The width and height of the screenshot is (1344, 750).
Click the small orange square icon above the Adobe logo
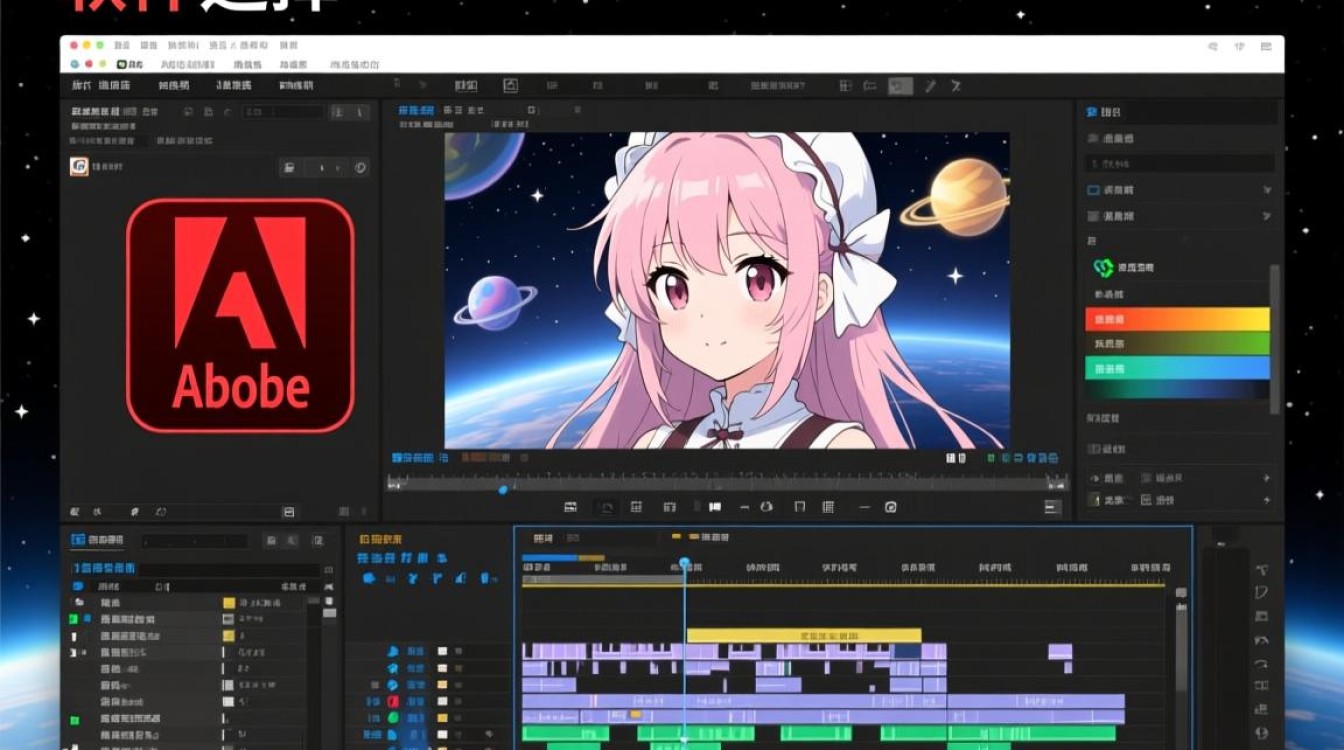(x=79, y=167)
